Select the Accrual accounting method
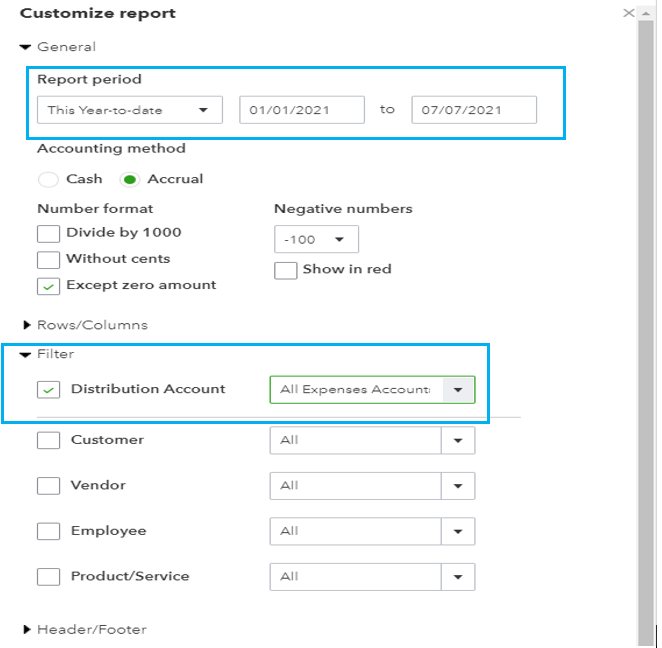This screenshot has width=662, height=648. 129,180
